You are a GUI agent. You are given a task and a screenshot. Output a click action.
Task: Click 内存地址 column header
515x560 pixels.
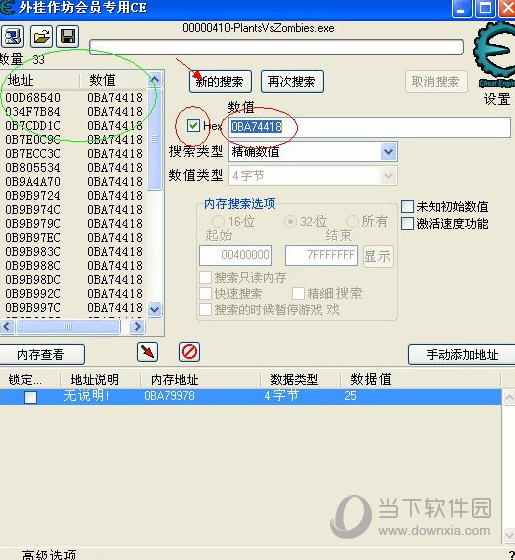point(200,379)
